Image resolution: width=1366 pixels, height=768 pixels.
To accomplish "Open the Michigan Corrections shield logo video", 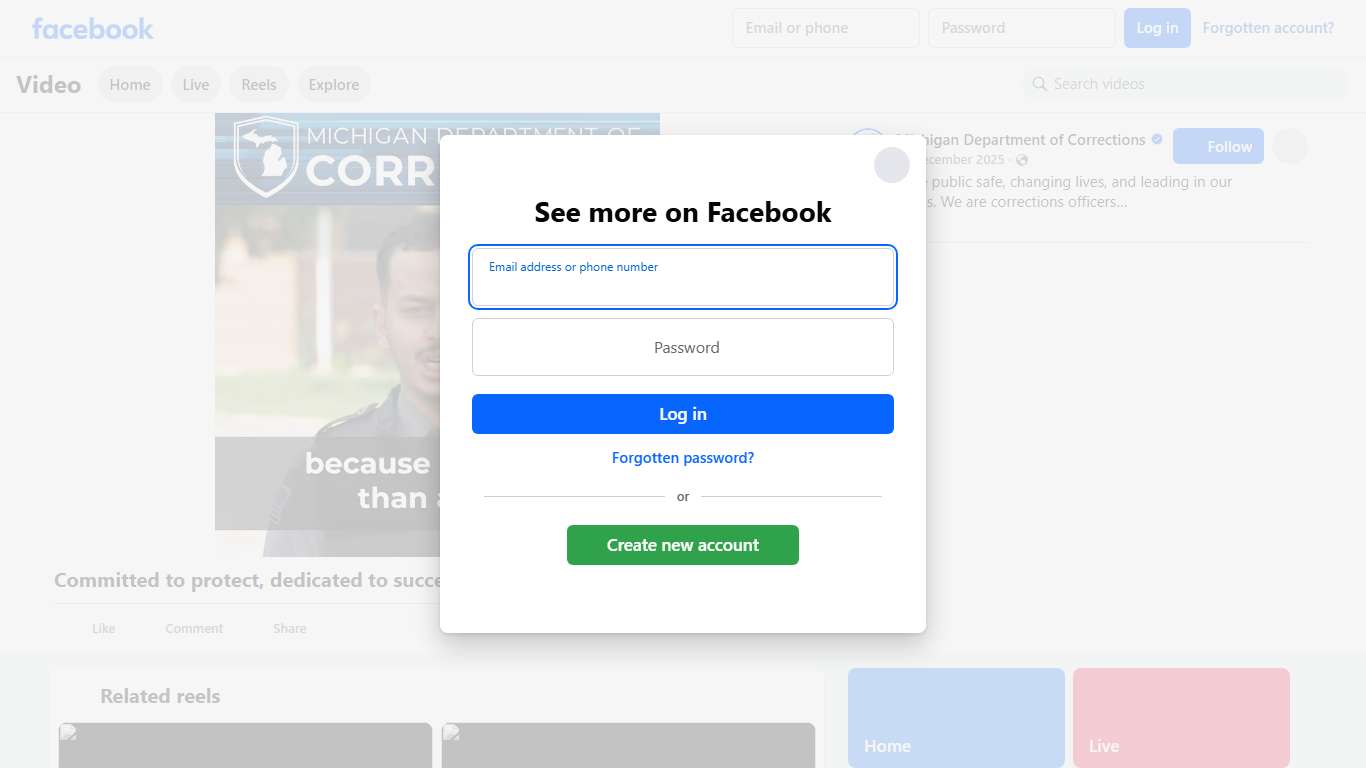I will pos(265,155).
